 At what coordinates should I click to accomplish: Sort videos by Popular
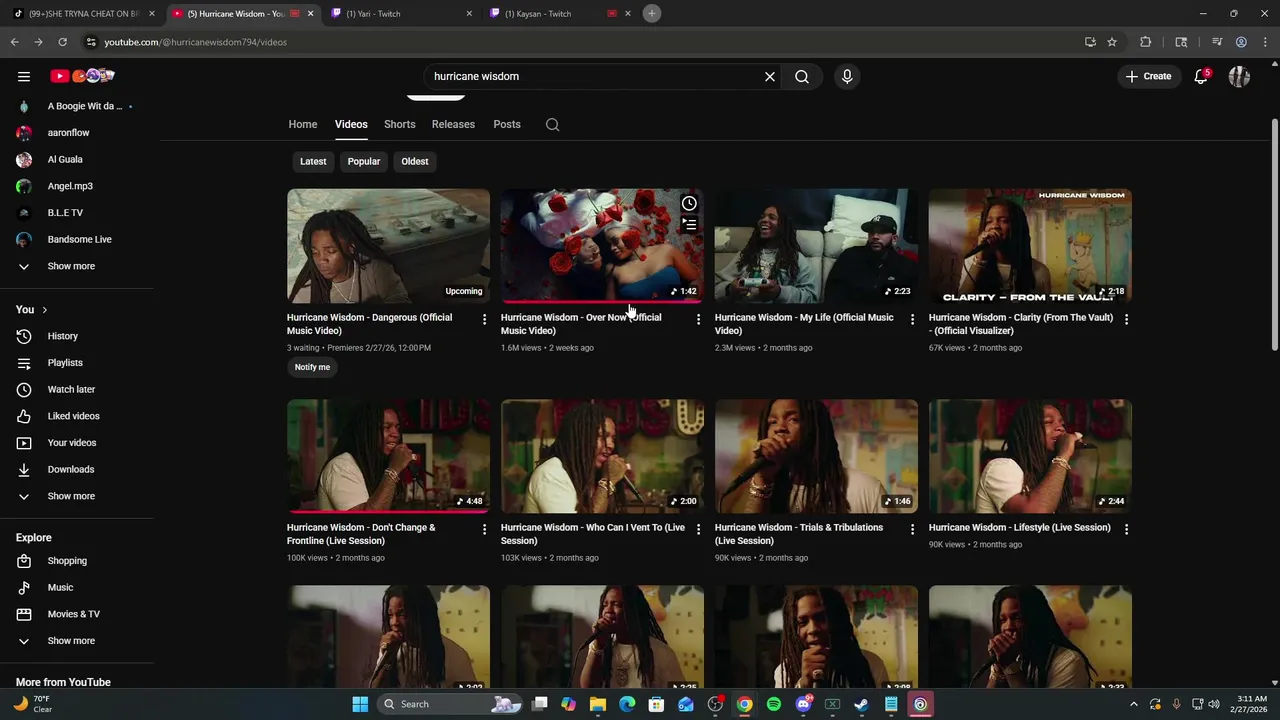[364, 161]
